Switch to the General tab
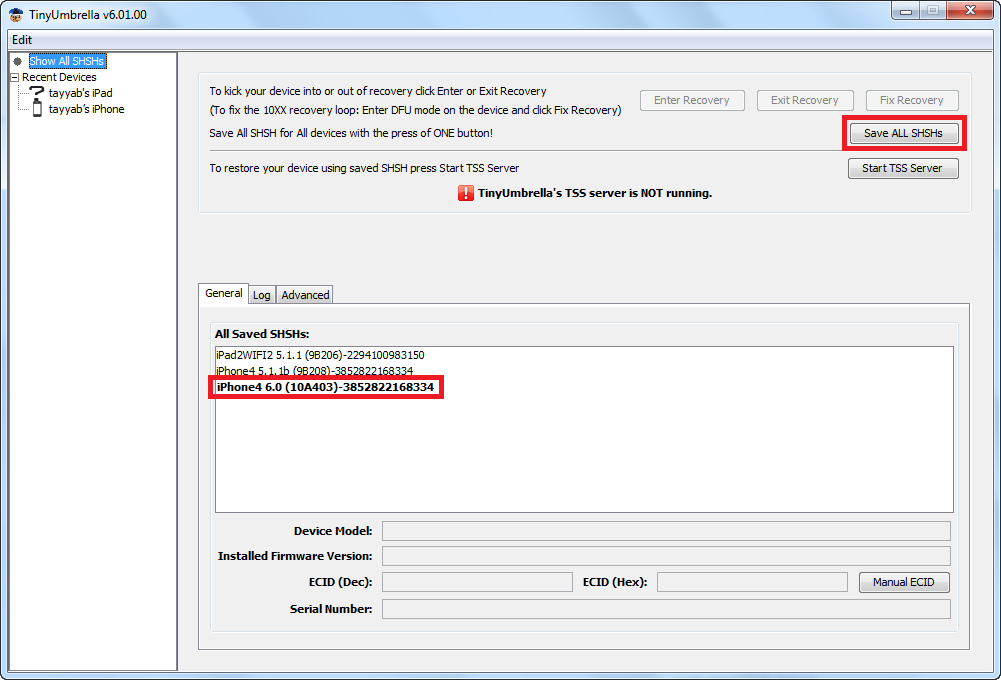Screen dimensions: 1001x680 pos(223,293)
